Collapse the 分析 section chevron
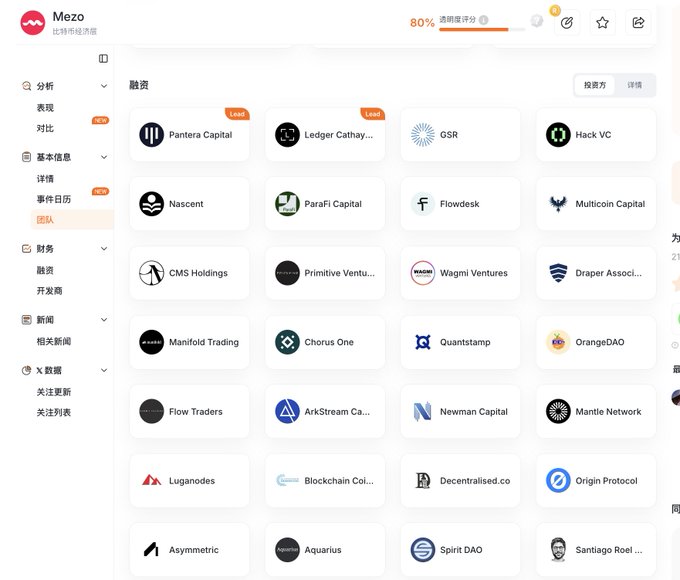This screenshot has width=680, height=580. coord(104,86)
